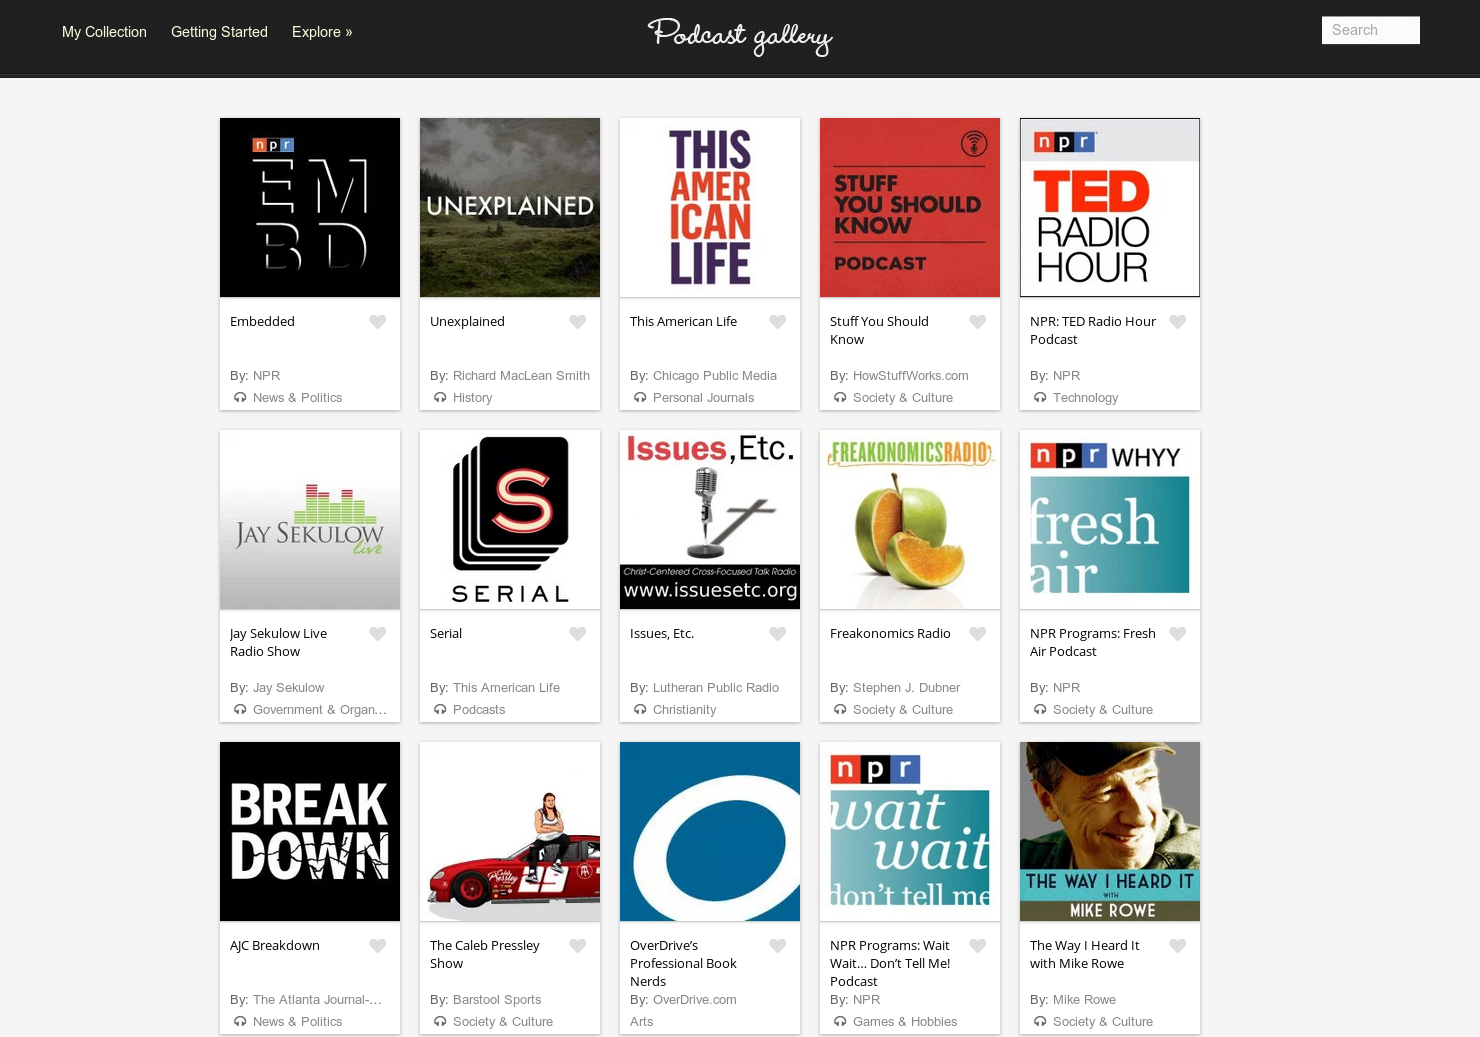Click author Chicago Public Media
This screenshot has height=1037, width=1480.
click(715, 376)
